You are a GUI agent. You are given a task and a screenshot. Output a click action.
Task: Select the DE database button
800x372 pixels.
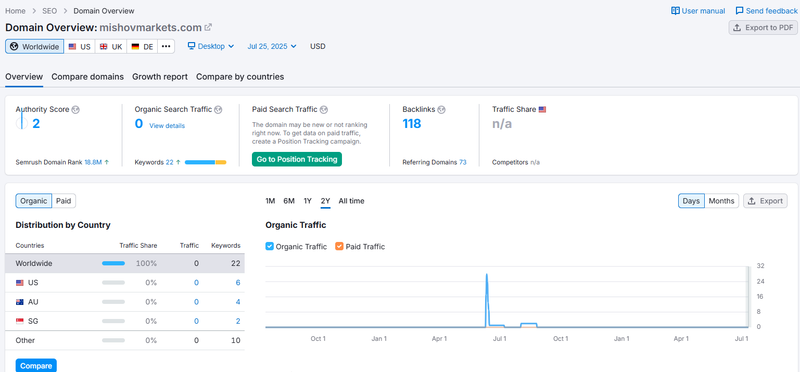coord(142,46)
